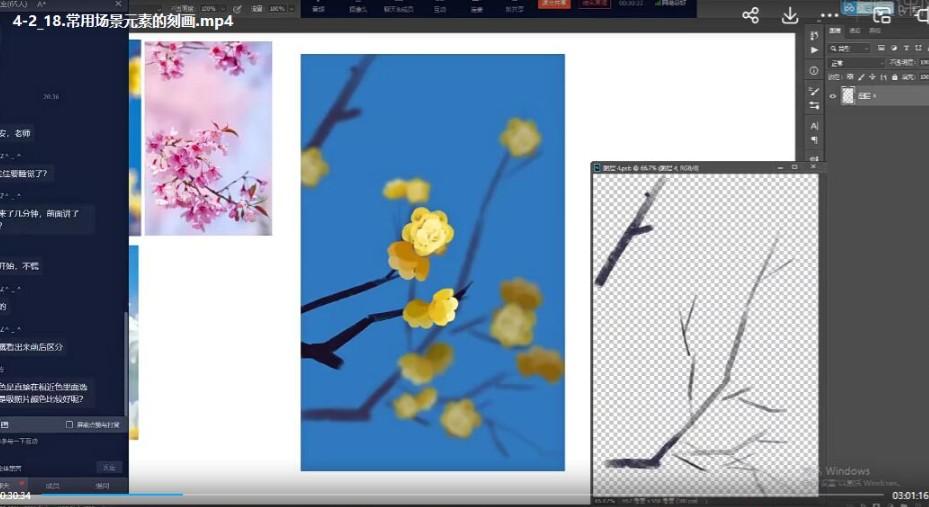Open the blend mode dropdown in Layers panel
The image size is (929, 507).
[x=856, y=62]
